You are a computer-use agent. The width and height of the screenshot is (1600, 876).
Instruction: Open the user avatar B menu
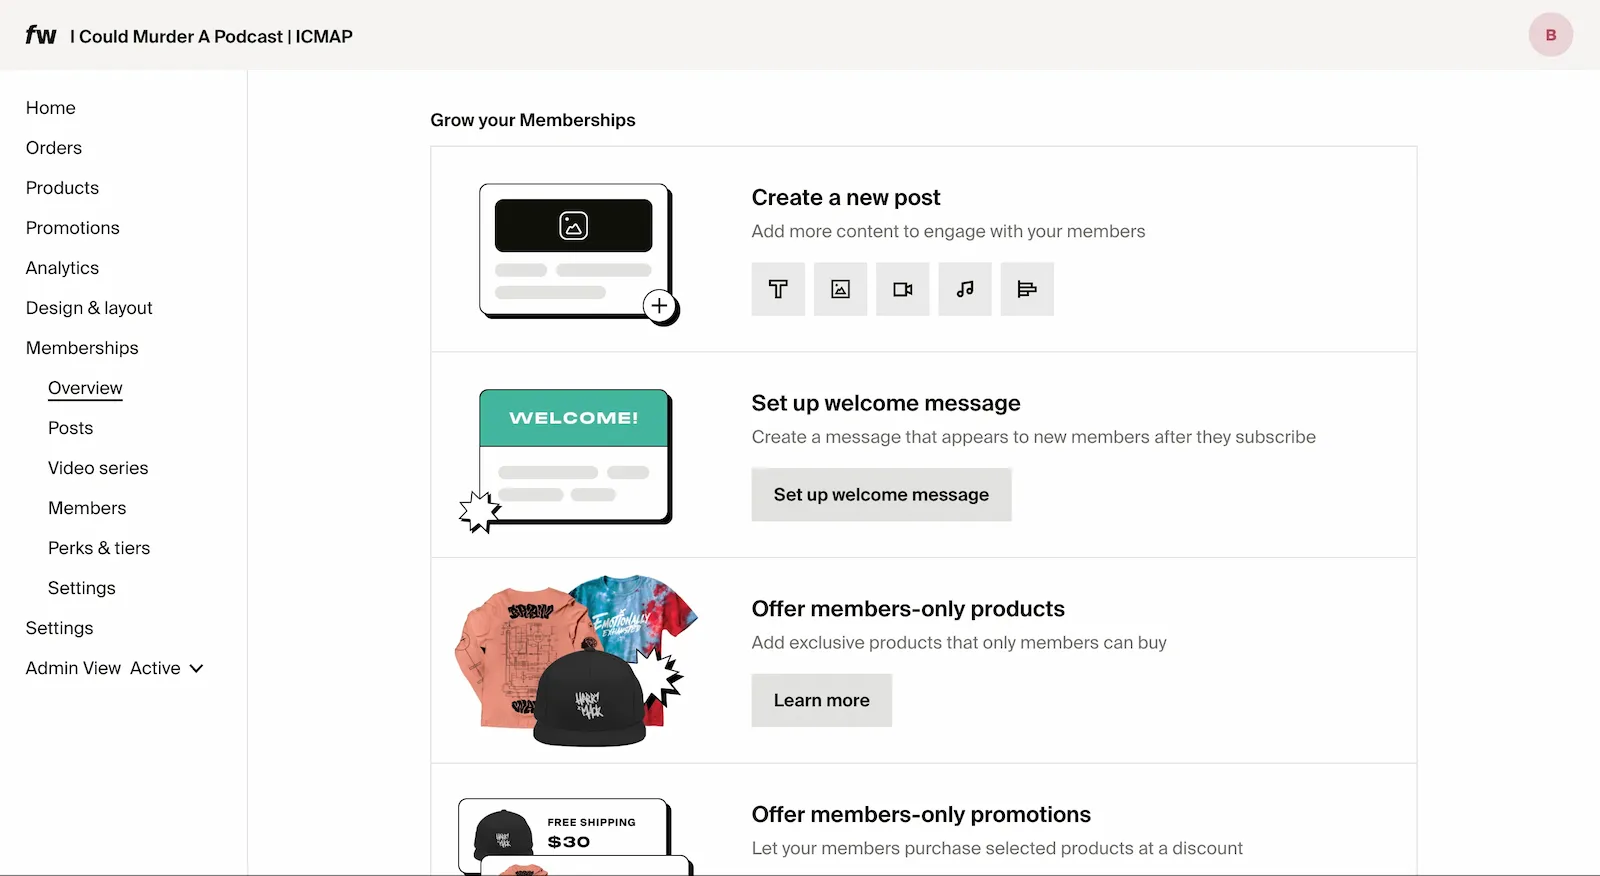tap(1550, 36)
